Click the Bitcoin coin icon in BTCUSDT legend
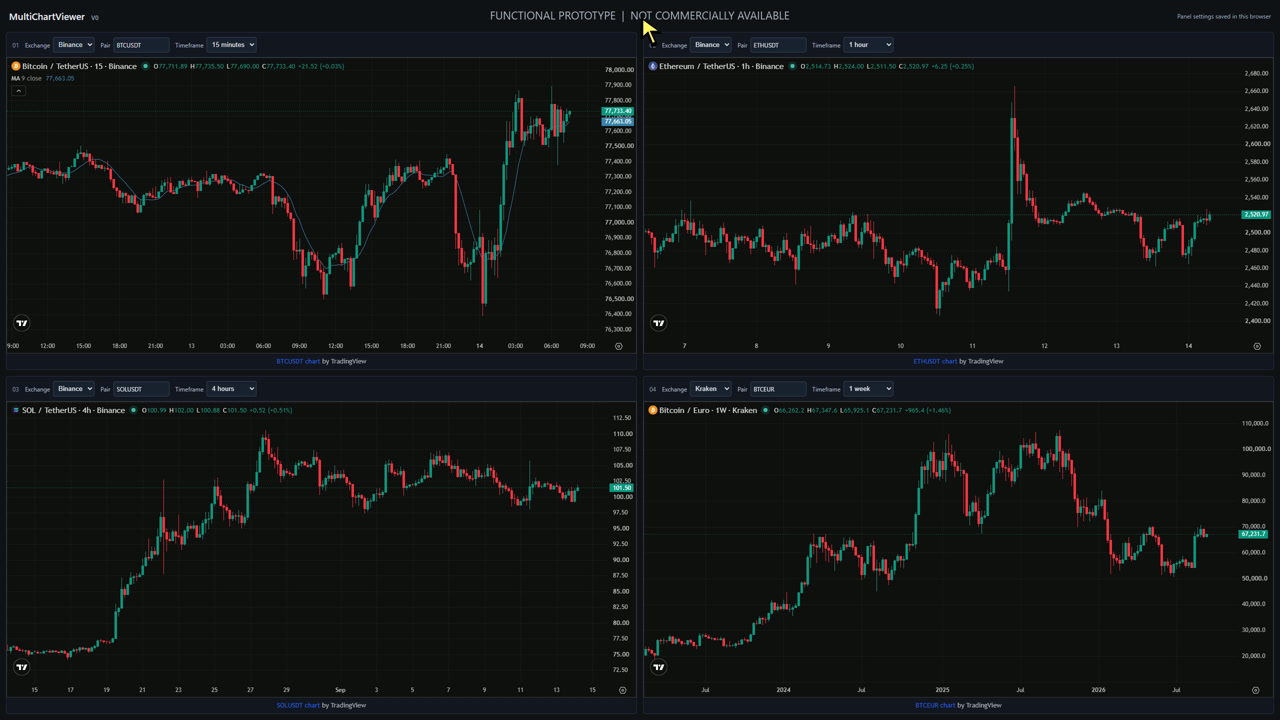 tap(16, 66)
